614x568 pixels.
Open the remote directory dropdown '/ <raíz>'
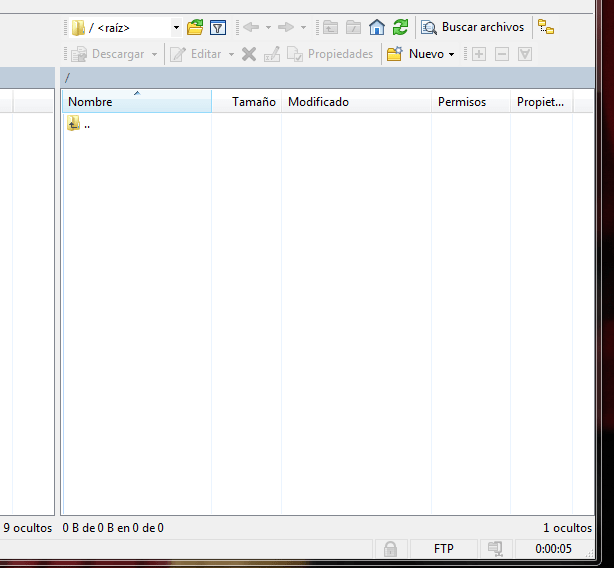click(126, 28)
